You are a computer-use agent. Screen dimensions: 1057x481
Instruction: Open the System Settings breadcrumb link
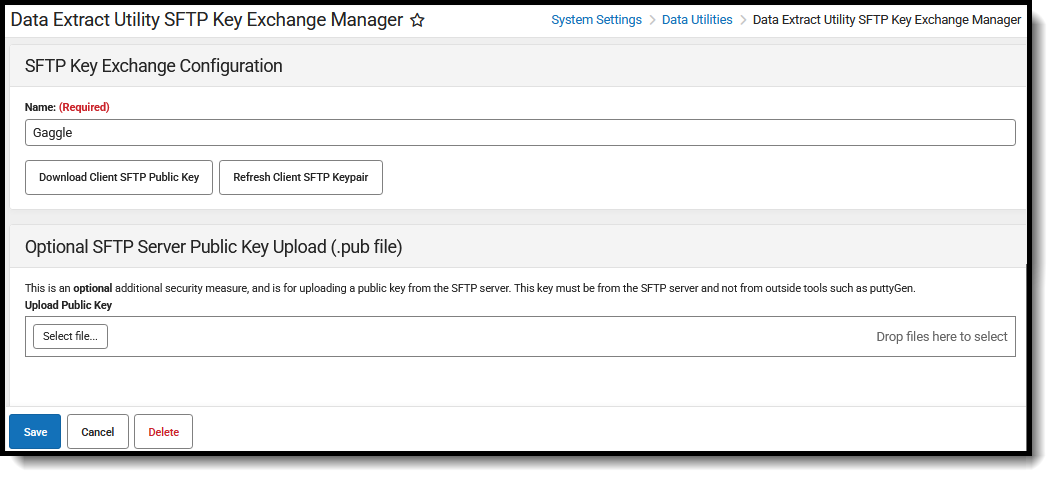coord(596,20)
